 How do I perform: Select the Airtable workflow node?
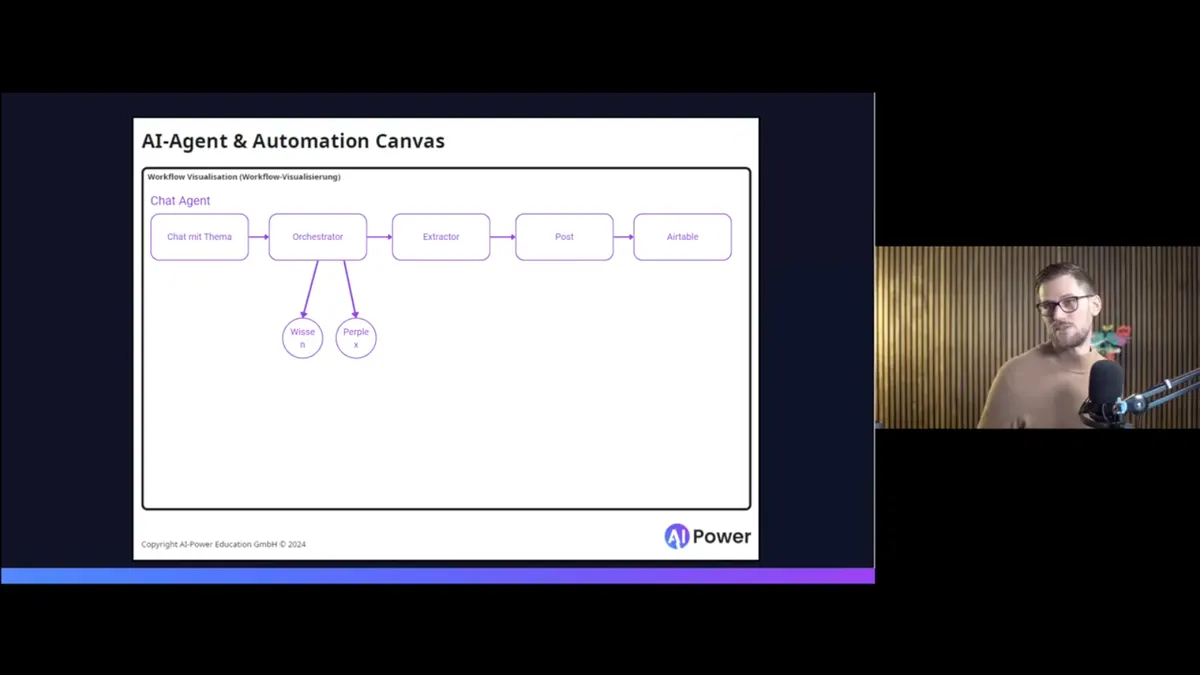[x=683, y=237]
